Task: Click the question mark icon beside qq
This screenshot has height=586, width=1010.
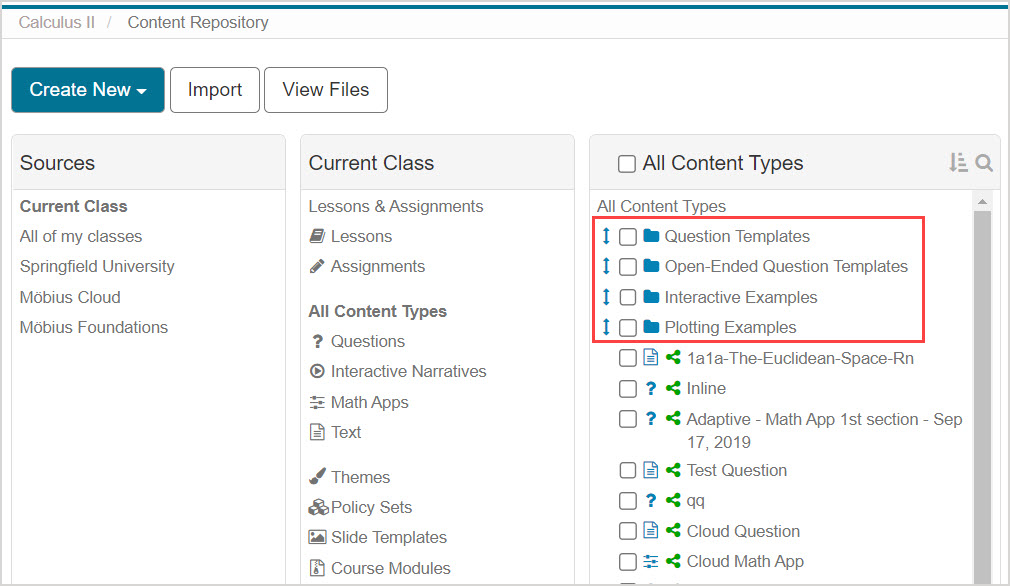Action: [651, 501]
